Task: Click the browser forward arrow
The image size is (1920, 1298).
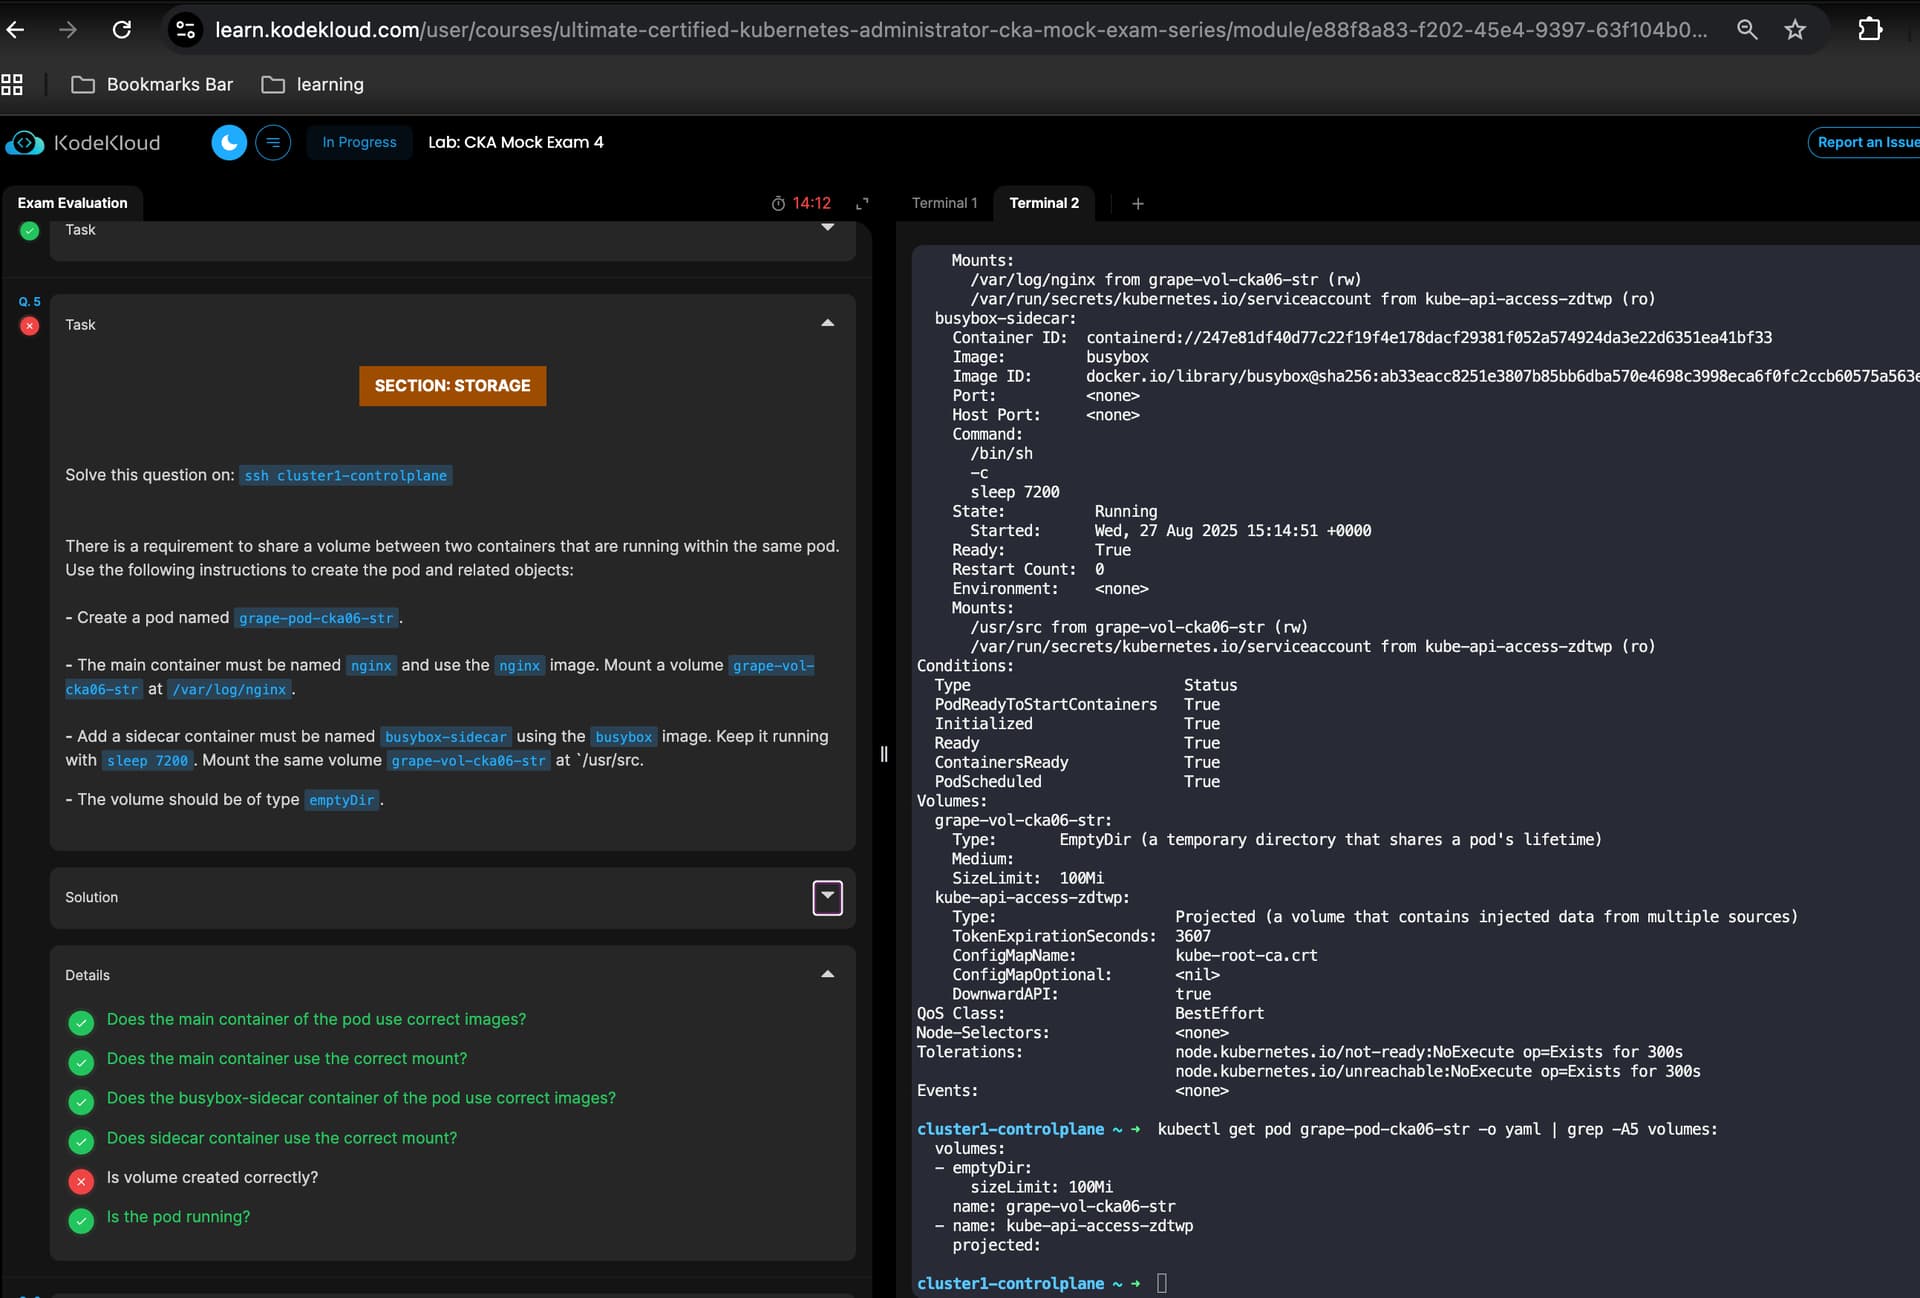Action: coord(68,30)
